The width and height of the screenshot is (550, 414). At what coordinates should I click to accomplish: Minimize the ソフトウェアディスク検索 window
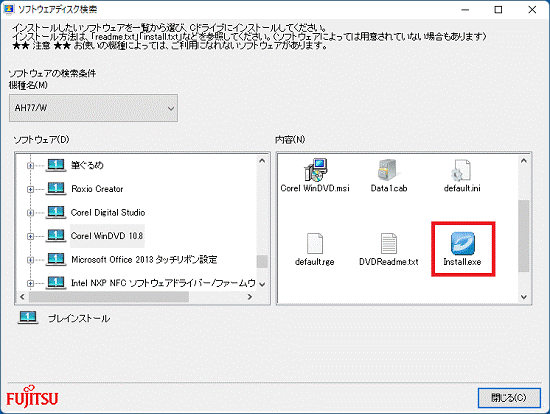pyautogui.click(x=465, y=9)
